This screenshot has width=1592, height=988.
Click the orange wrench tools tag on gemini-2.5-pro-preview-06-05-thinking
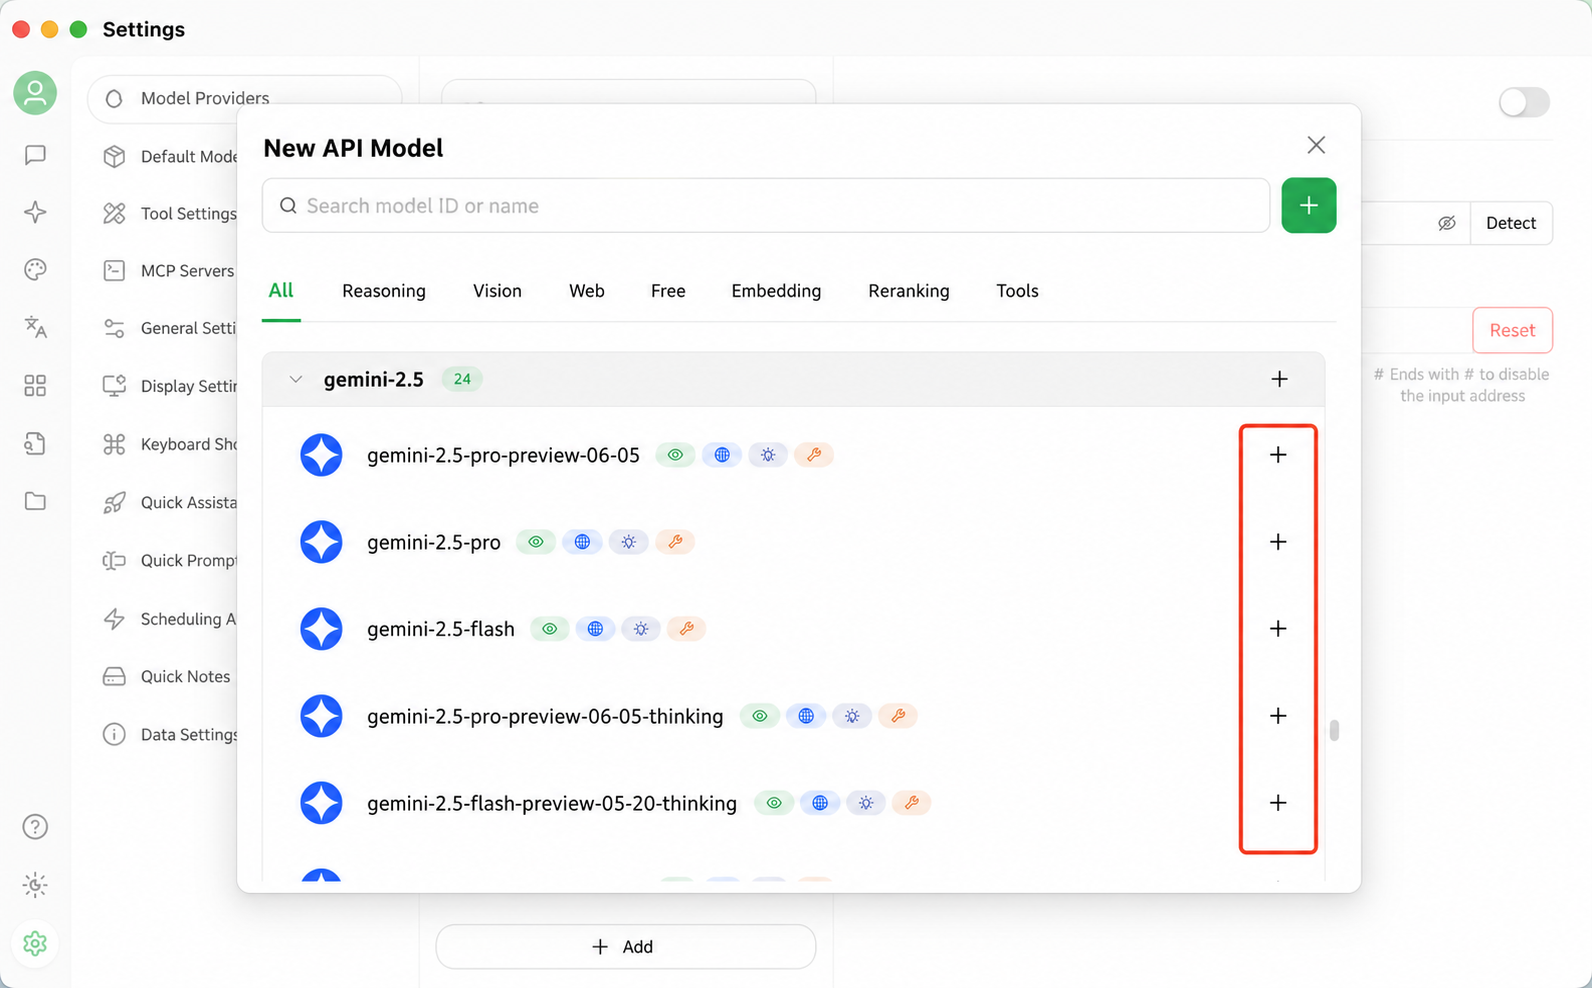(898, 716)
